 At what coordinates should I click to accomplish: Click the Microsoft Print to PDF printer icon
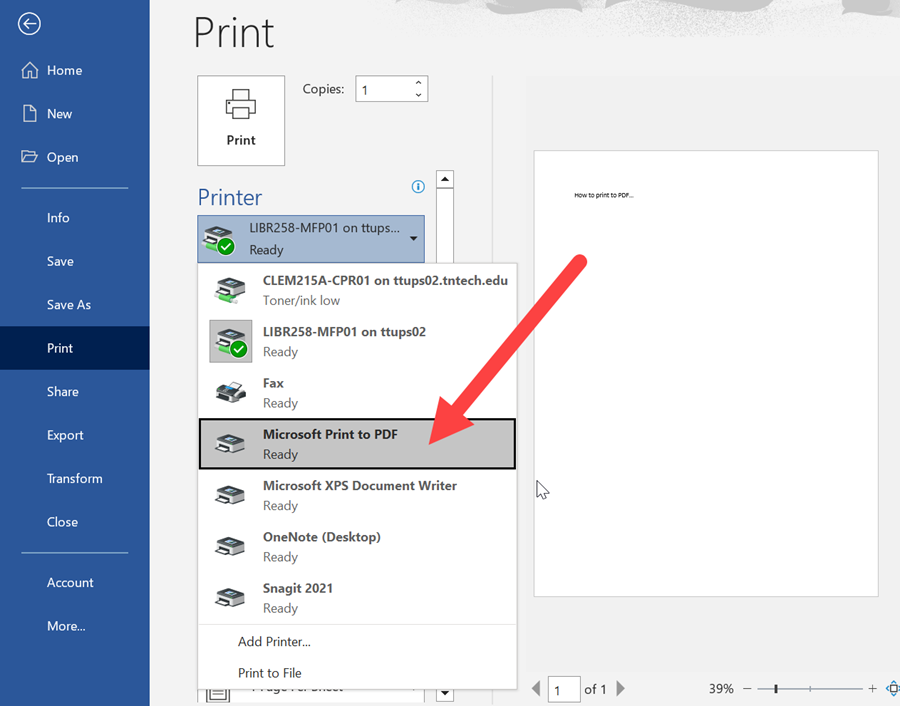pyautogui.click(x=230, y=443)
